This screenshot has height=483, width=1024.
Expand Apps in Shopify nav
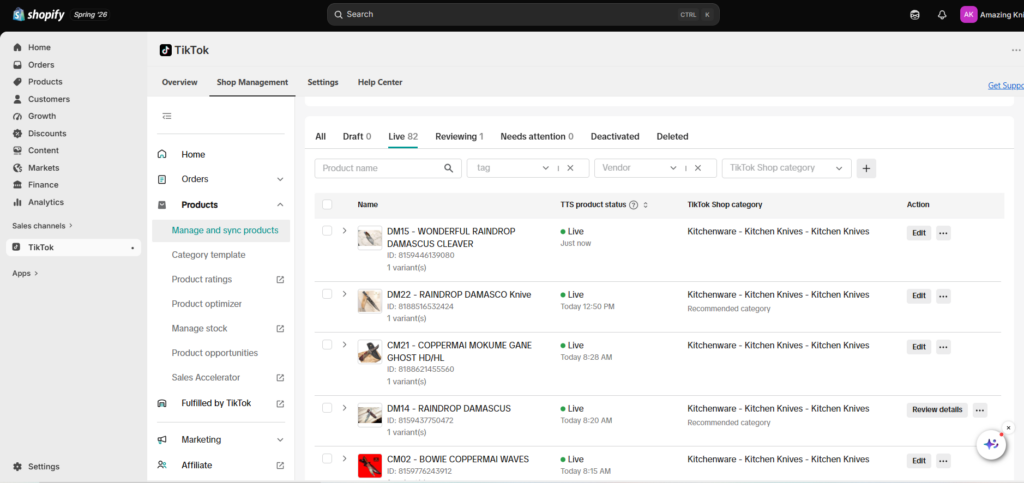point(25,273)
